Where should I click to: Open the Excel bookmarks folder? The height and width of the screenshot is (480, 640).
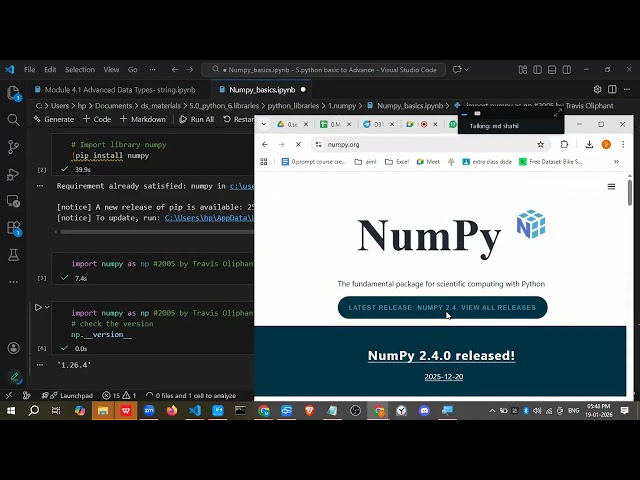(x=397, y=162)
